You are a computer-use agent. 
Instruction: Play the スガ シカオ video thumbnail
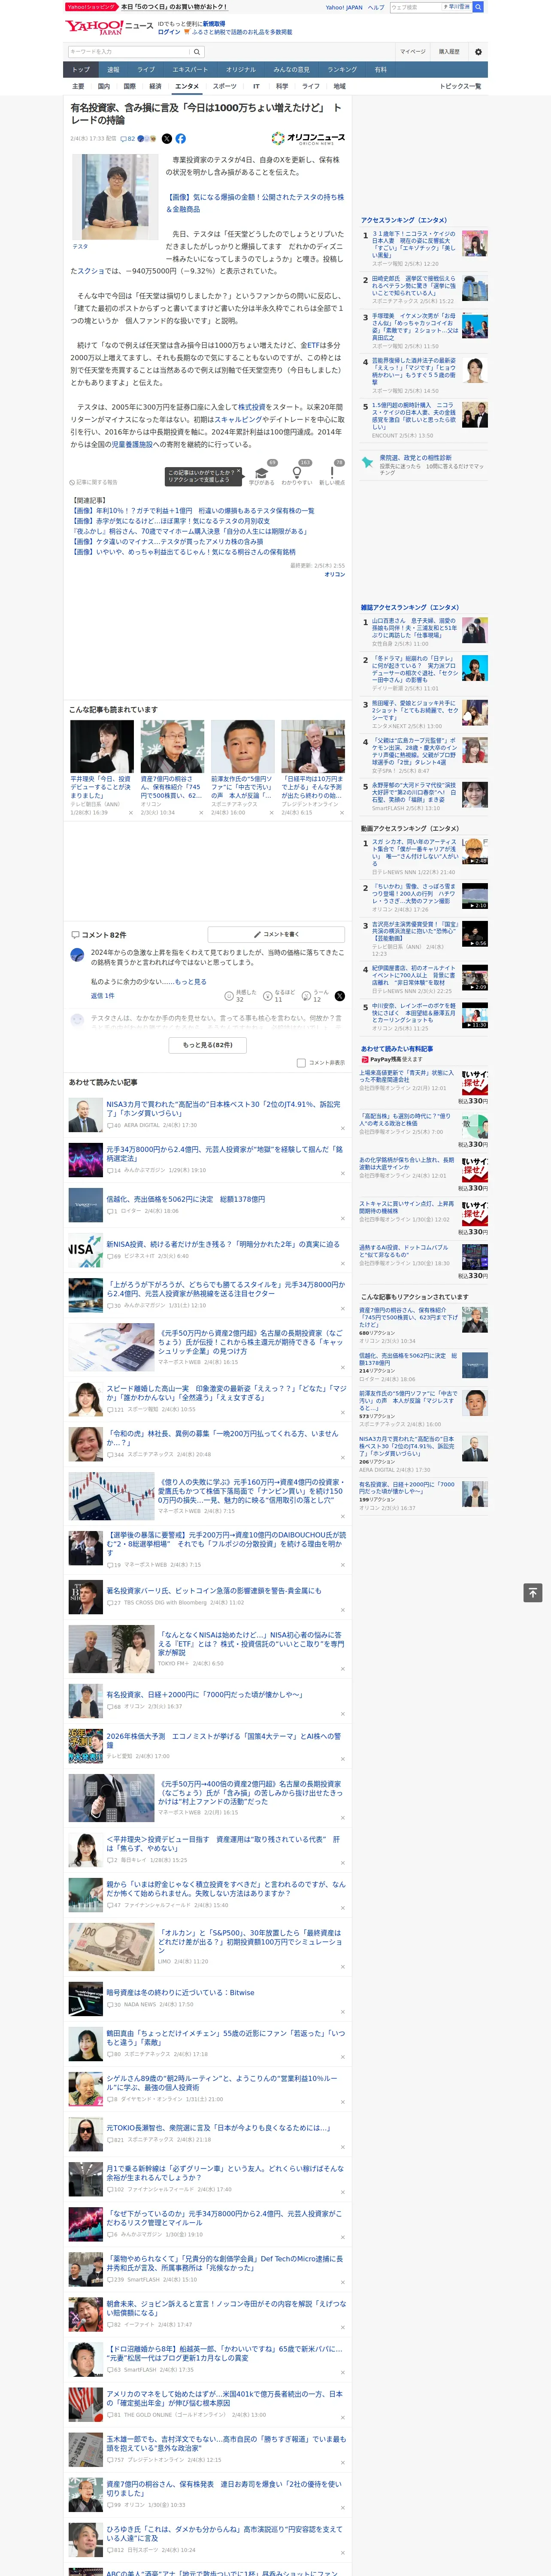[474, 851]
